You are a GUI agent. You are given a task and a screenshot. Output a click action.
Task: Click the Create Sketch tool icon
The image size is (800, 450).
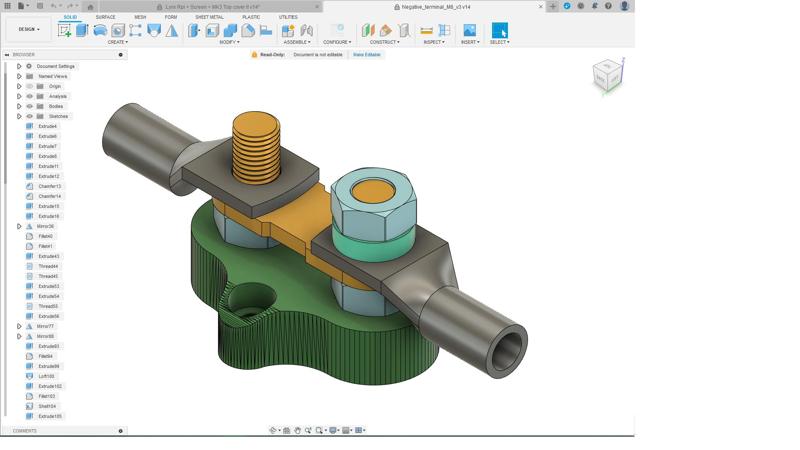tap(64, 30)
